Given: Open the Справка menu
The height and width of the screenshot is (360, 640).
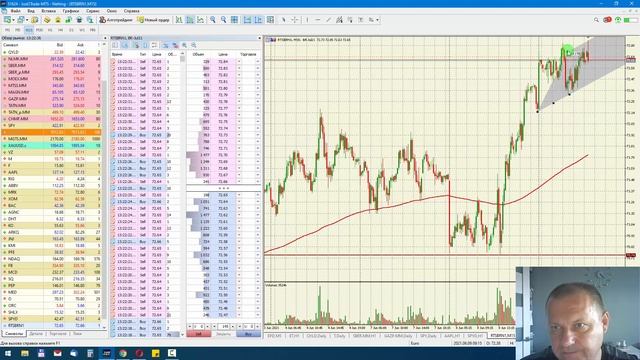Looking at the screenshot, I should click(x=131, y=11).
